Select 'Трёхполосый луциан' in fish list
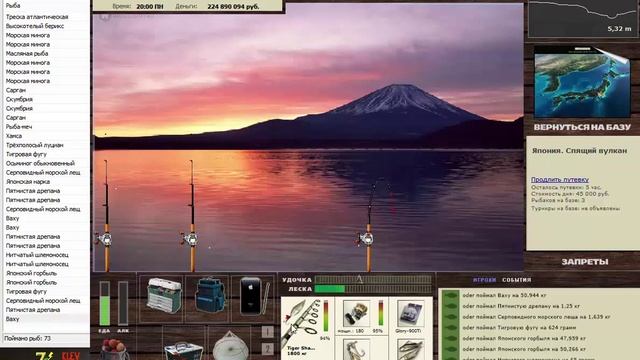 point(34,145)
